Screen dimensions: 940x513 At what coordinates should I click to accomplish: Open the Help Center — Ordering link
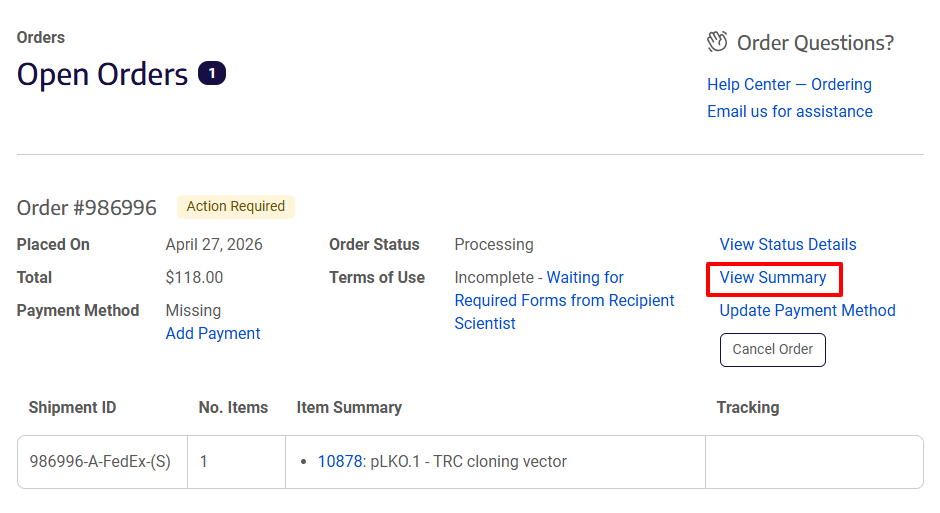pos(789,85)
